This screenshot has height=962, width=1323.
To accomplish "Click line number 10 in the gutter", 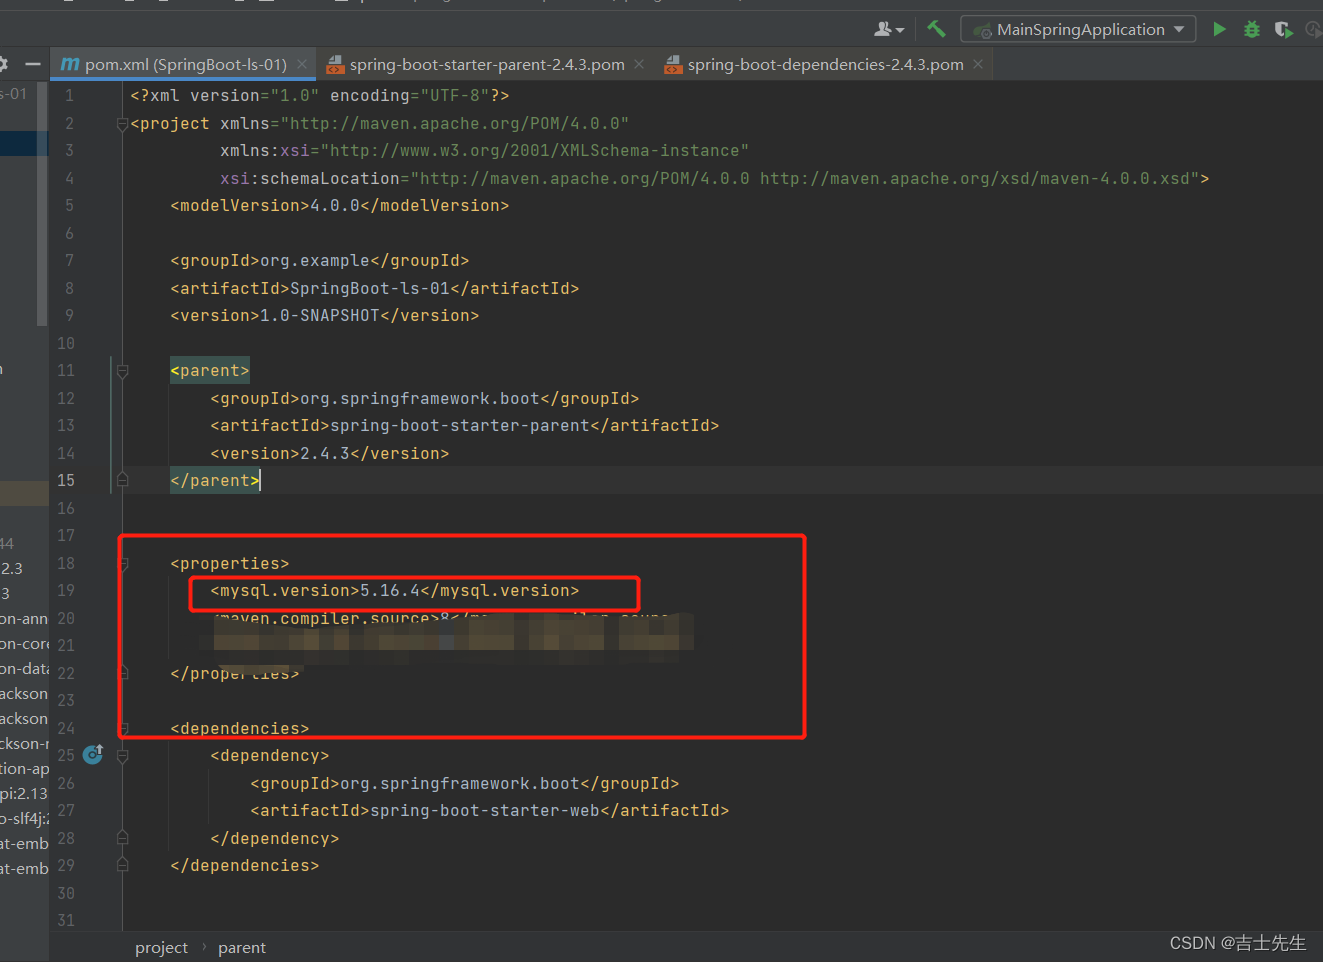I will tap(66, 343).
